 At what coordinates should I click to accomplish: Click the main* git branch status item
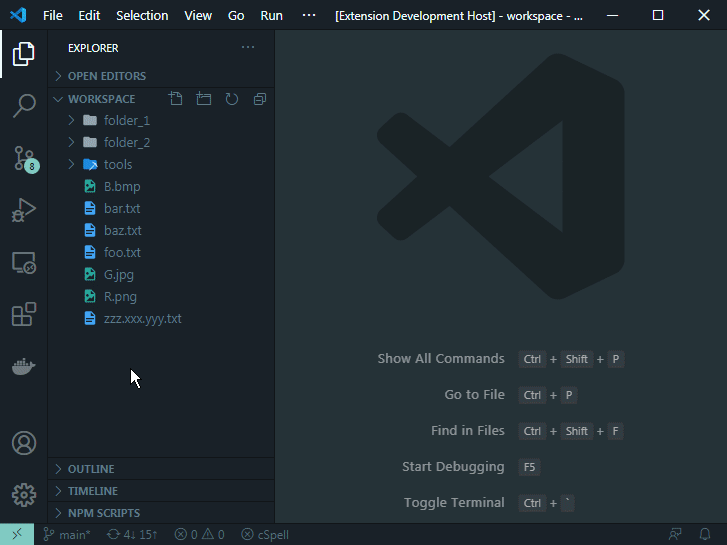(67, 534)
